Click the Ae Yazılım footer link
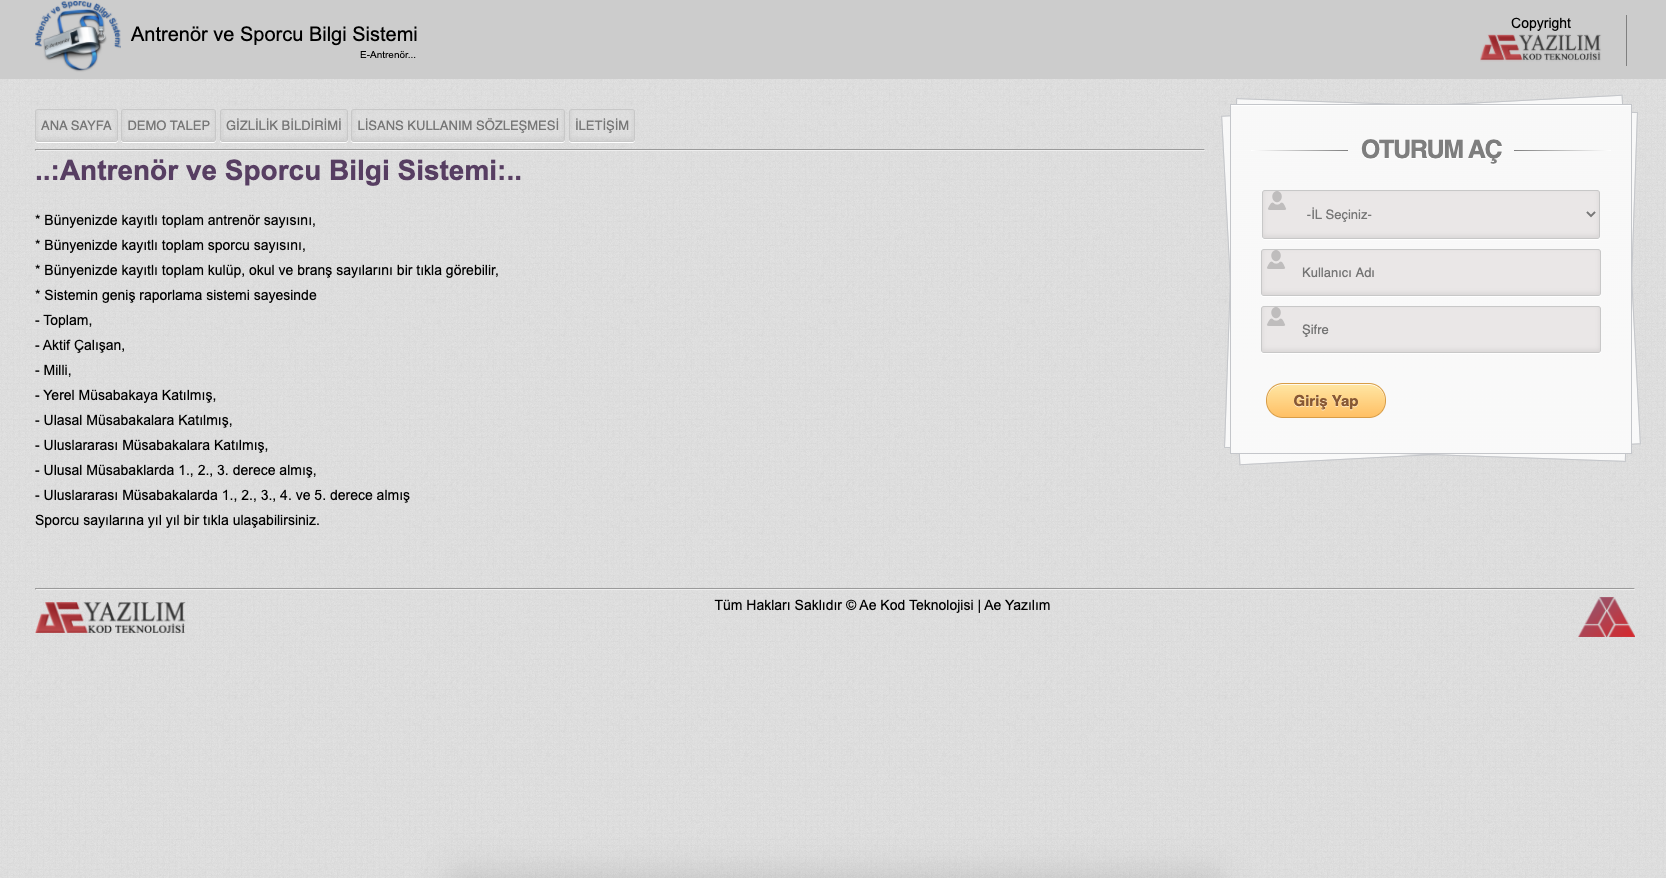Screen dimensions: 1666x878 click(x=1017, y=605)
